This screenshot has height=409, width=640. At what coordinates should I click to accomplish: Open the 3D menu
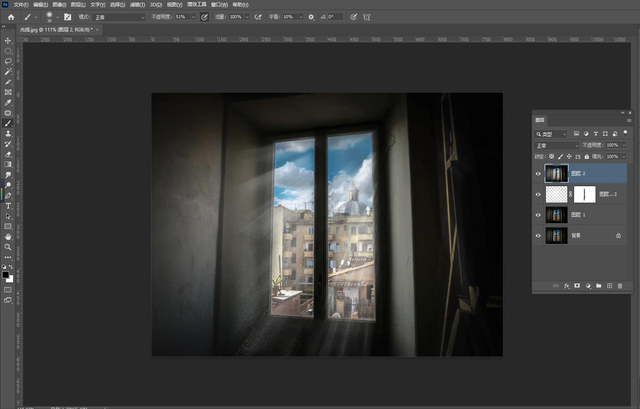click(156, 4)
